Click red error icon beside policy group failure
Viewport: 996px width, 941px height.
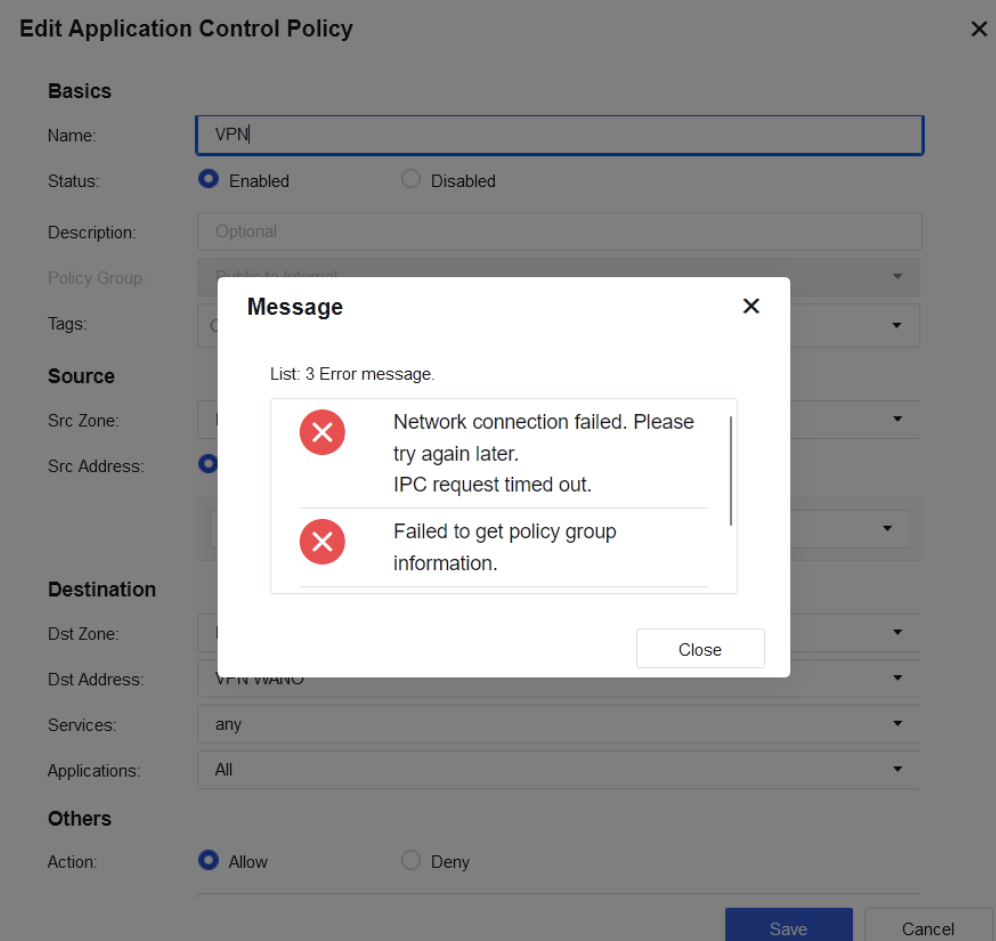click(x=322, y=542)
